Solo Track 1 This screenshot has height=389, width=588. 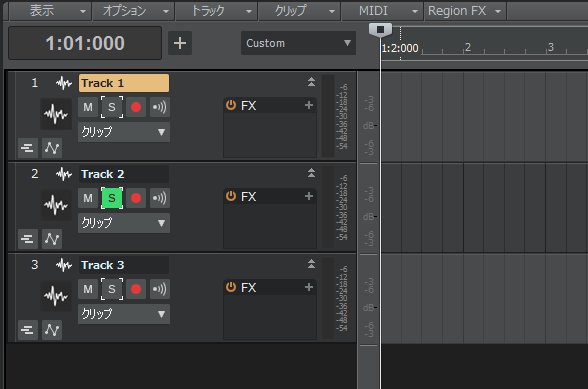(112, 107)
